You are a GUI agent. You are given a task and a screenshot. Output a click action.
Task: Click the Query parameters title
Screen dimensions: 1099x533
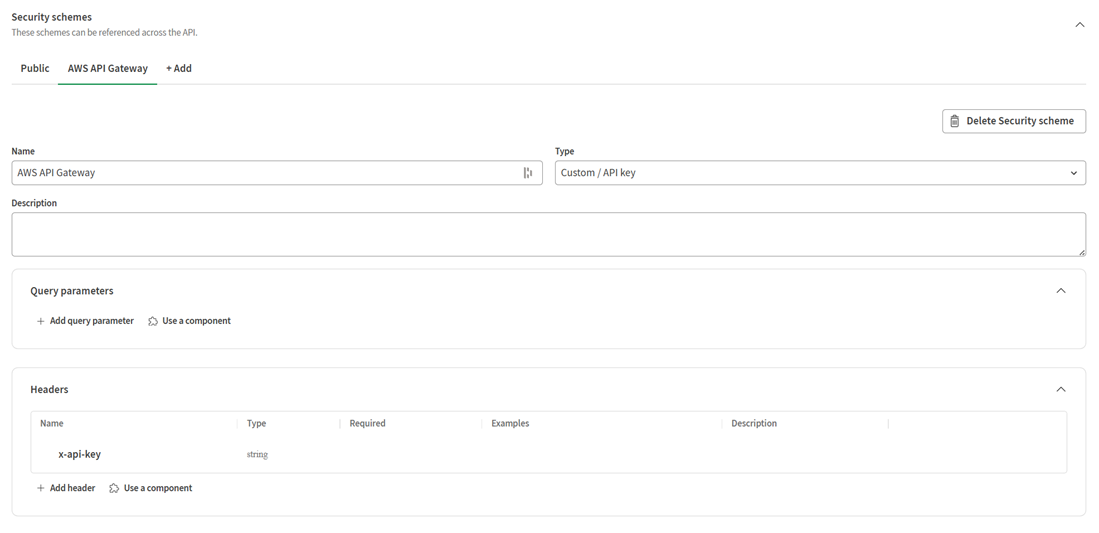click(x=71, y=290)
